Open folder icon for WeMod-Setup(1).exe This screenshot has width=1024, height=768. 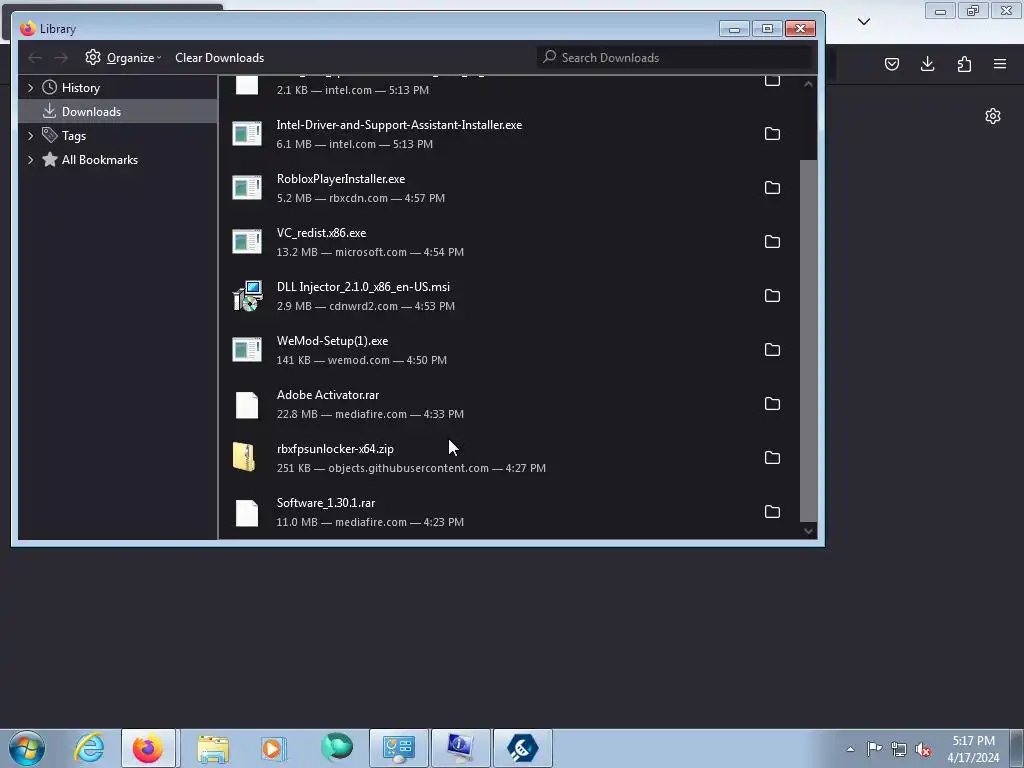click(772, 350)
